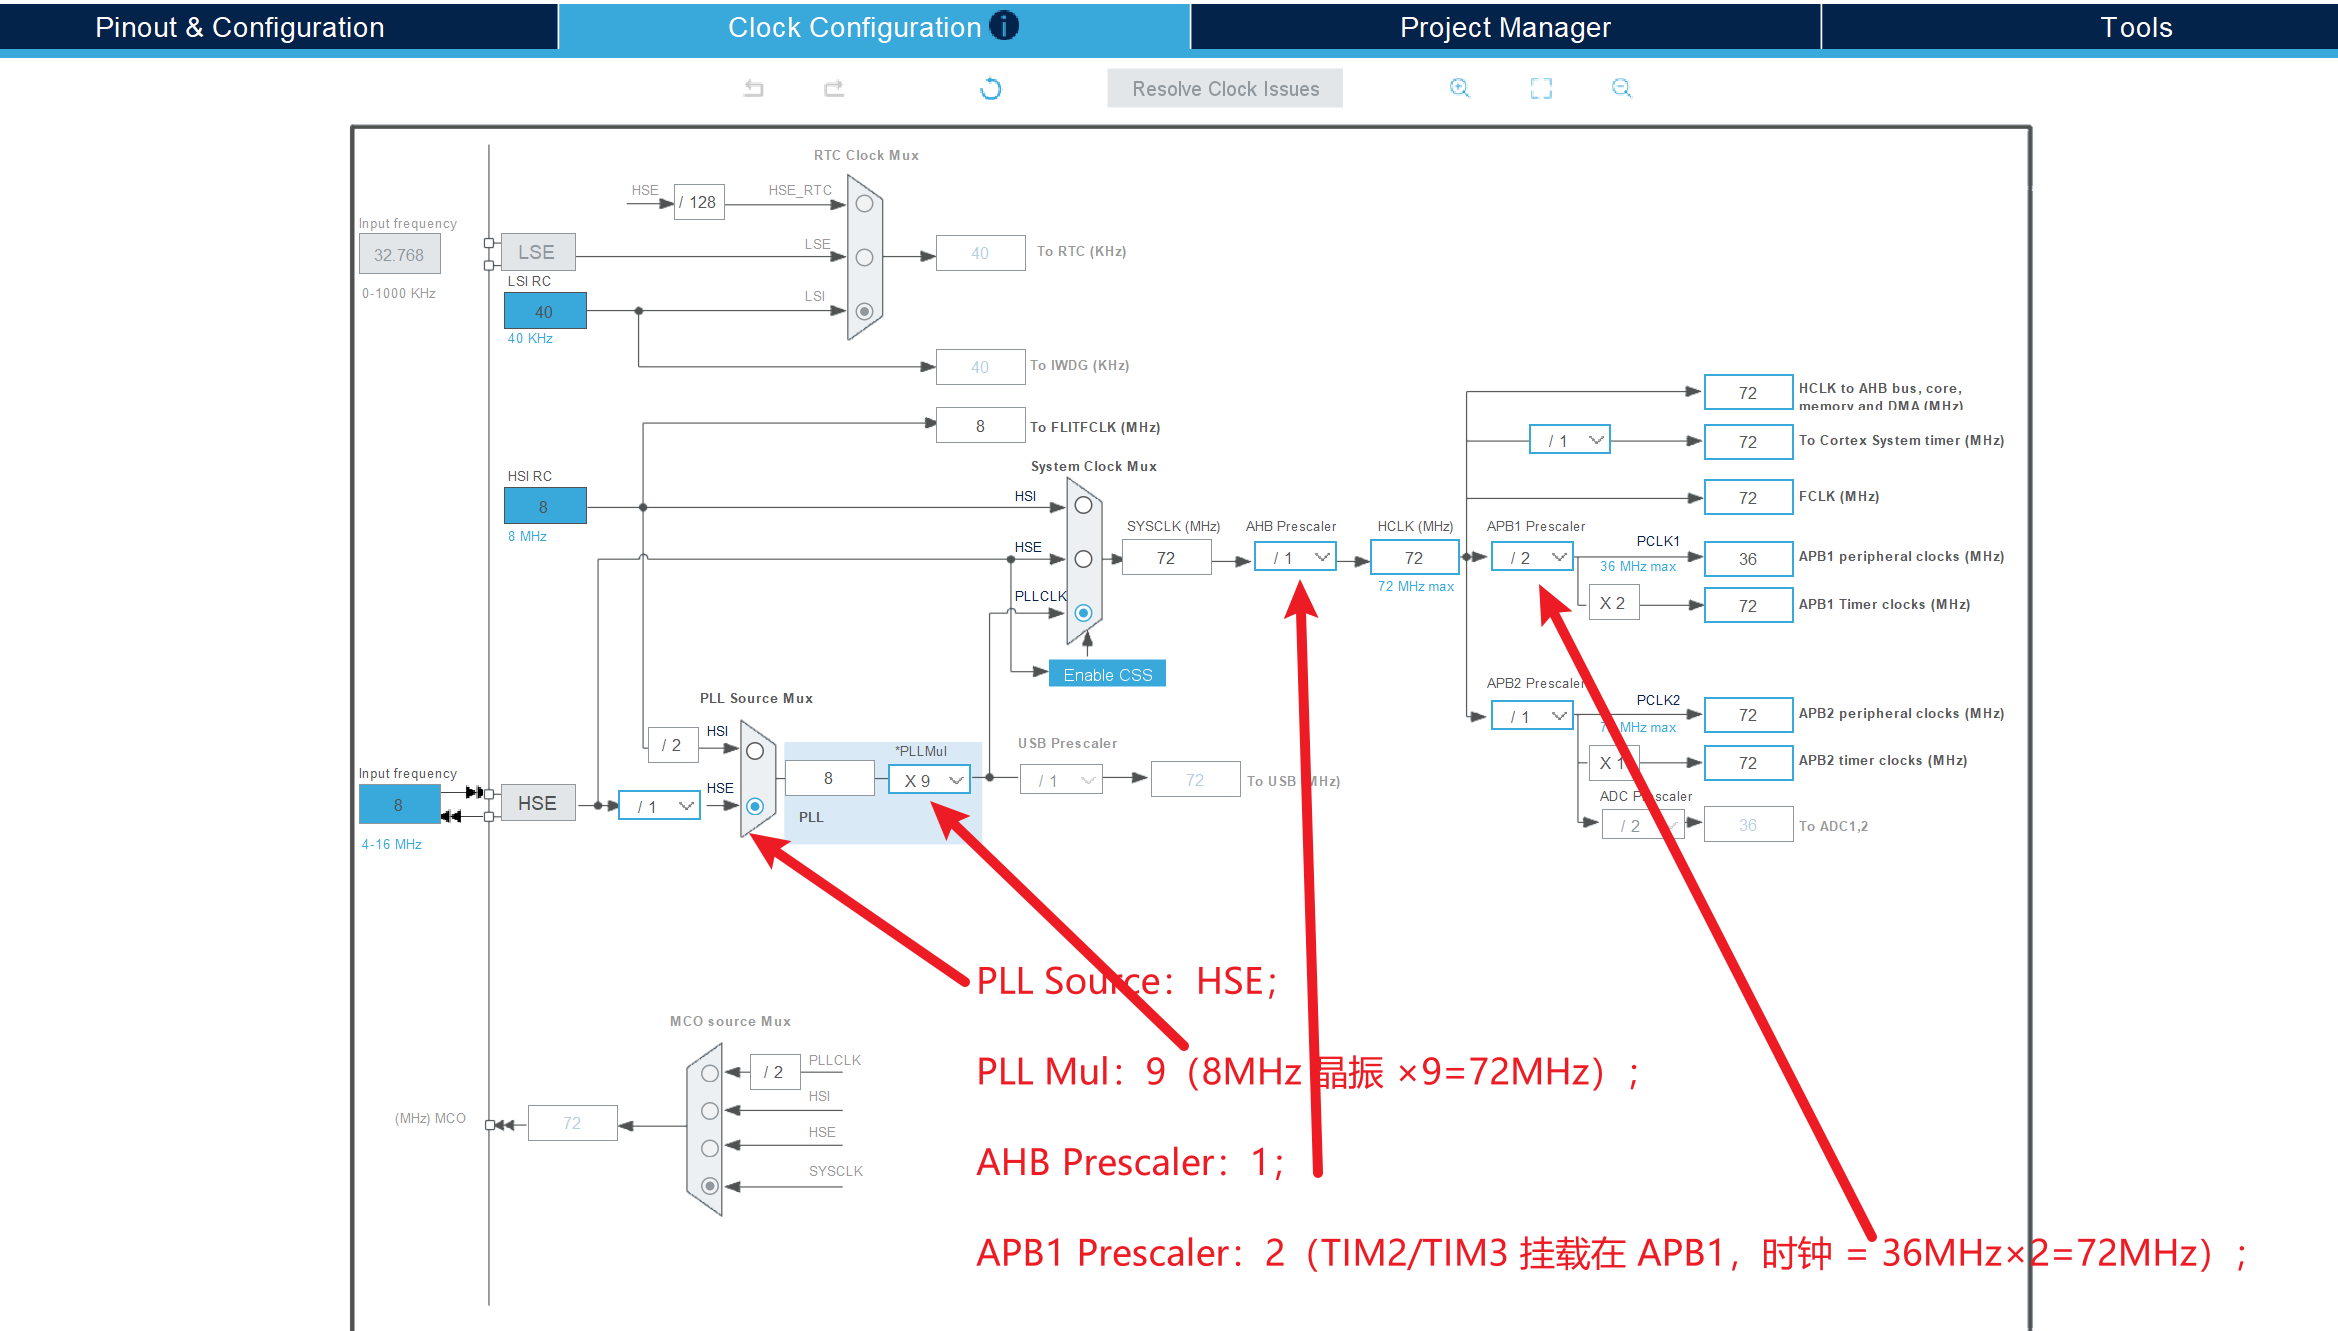This screenshot has width=2338, height=1331.
Task: Click the undo arrow icon in toolbar
Action: pos(754,89)
